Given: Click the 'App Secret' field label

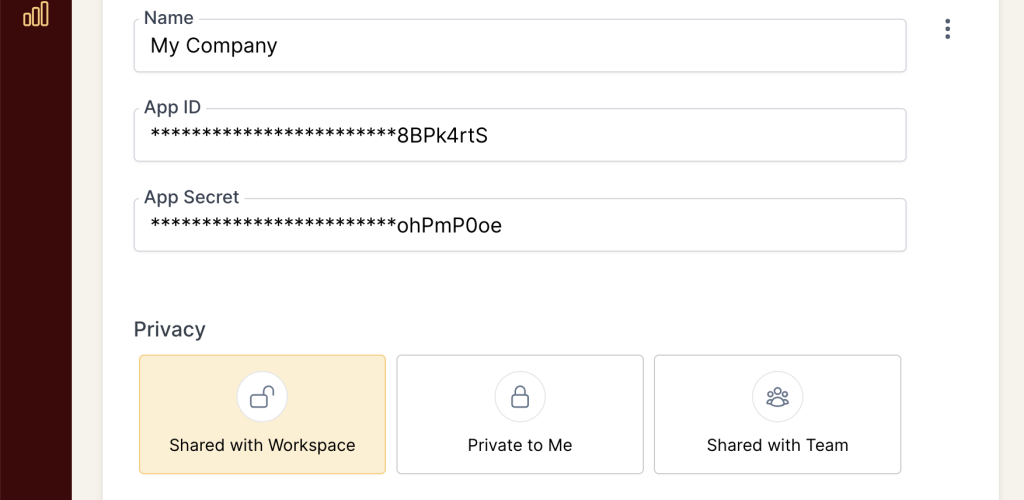Looking at the screenshot, I should click(x=192, y=198).
